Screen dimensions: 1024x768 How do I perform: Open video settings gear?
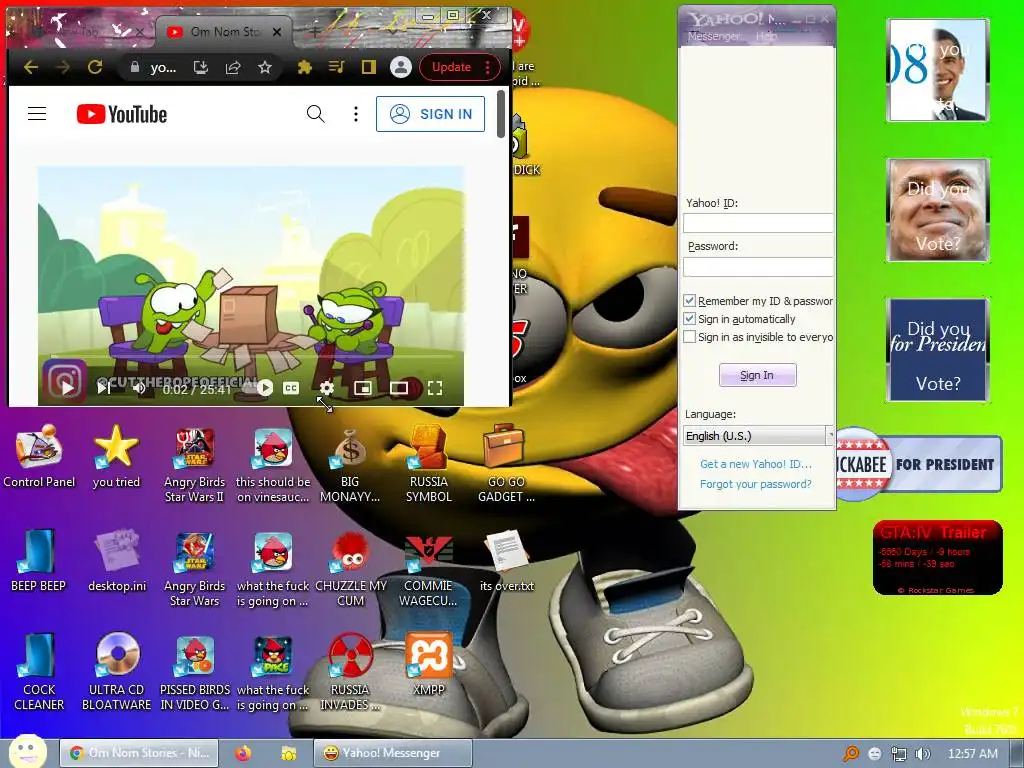point(327,388)
